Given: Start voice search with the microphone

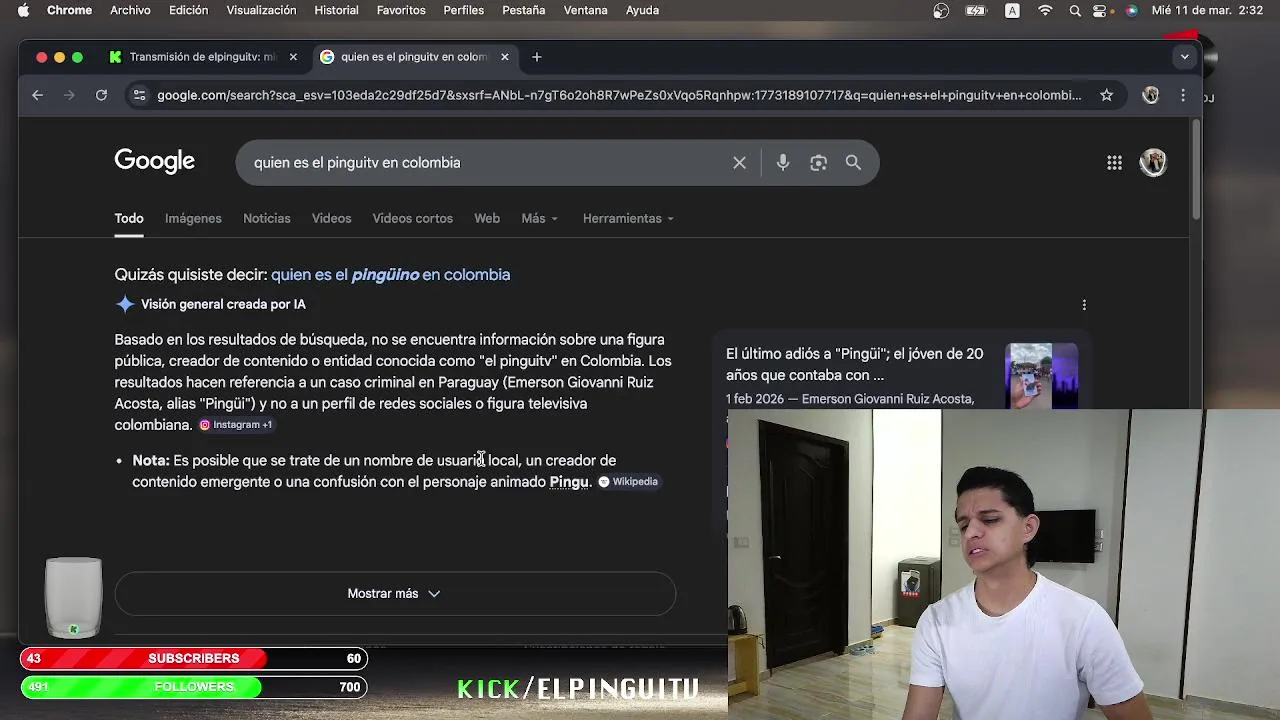Looking at the screenshot, I should coord(783,163).
